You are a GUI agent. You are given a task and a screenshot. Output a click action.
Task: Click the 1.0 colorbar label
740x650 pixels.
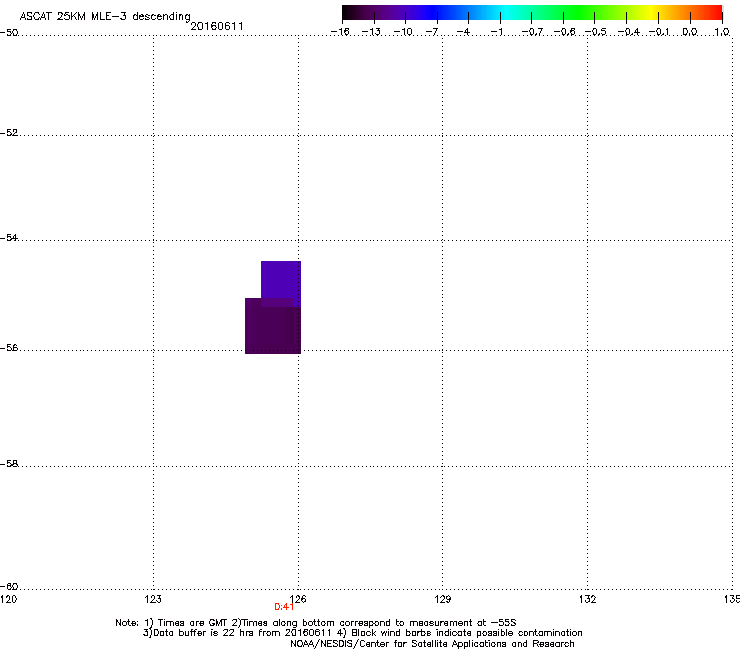(x=722, y=32)
